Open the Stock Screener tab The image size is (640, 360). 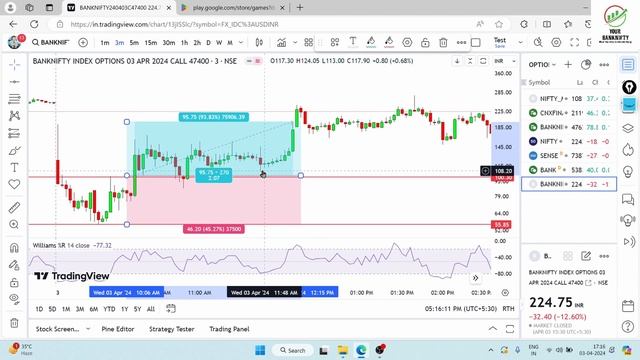tap(58, 329)
